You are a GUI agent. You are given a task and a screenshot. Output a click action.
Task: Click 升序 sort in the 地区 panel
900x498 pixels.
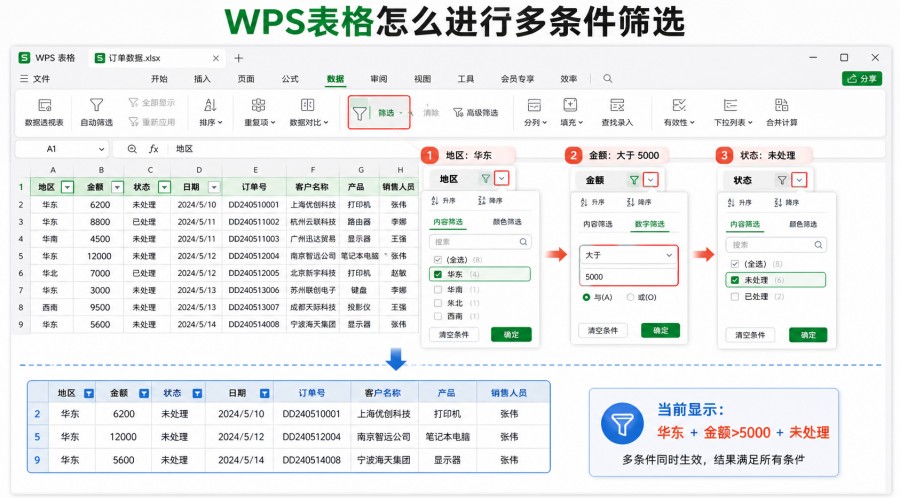click(443, 201)
